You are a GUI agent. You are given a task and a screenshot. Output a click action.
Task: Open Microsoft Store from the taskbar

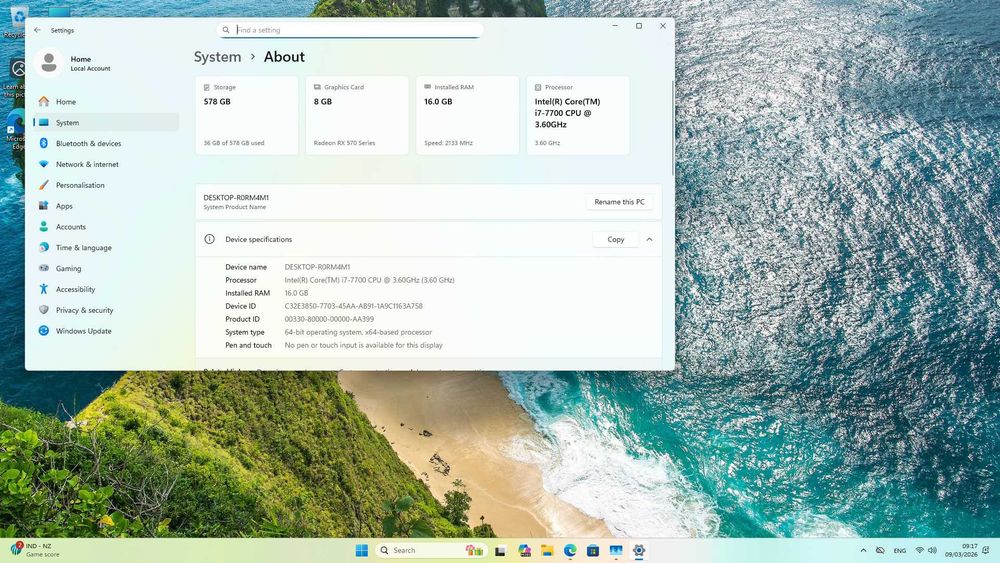point(593,550)
